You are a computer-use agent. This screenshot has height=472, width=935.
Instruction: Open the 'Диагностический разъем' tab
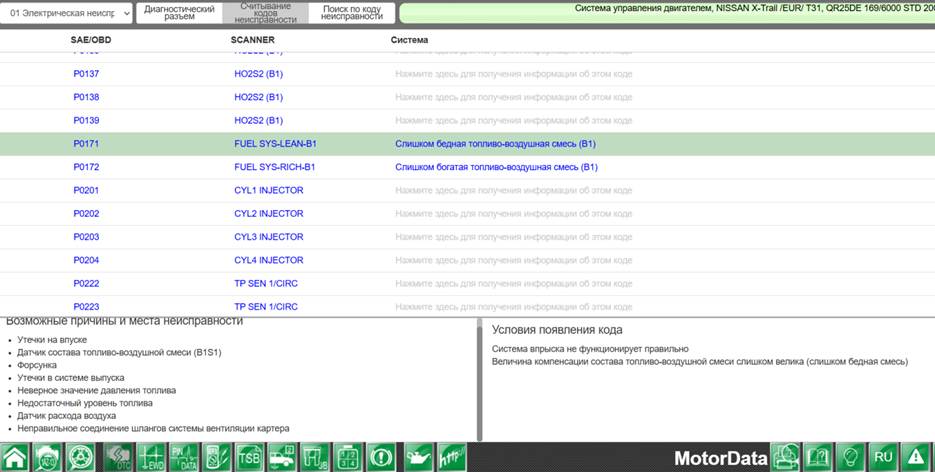point(179,13)
